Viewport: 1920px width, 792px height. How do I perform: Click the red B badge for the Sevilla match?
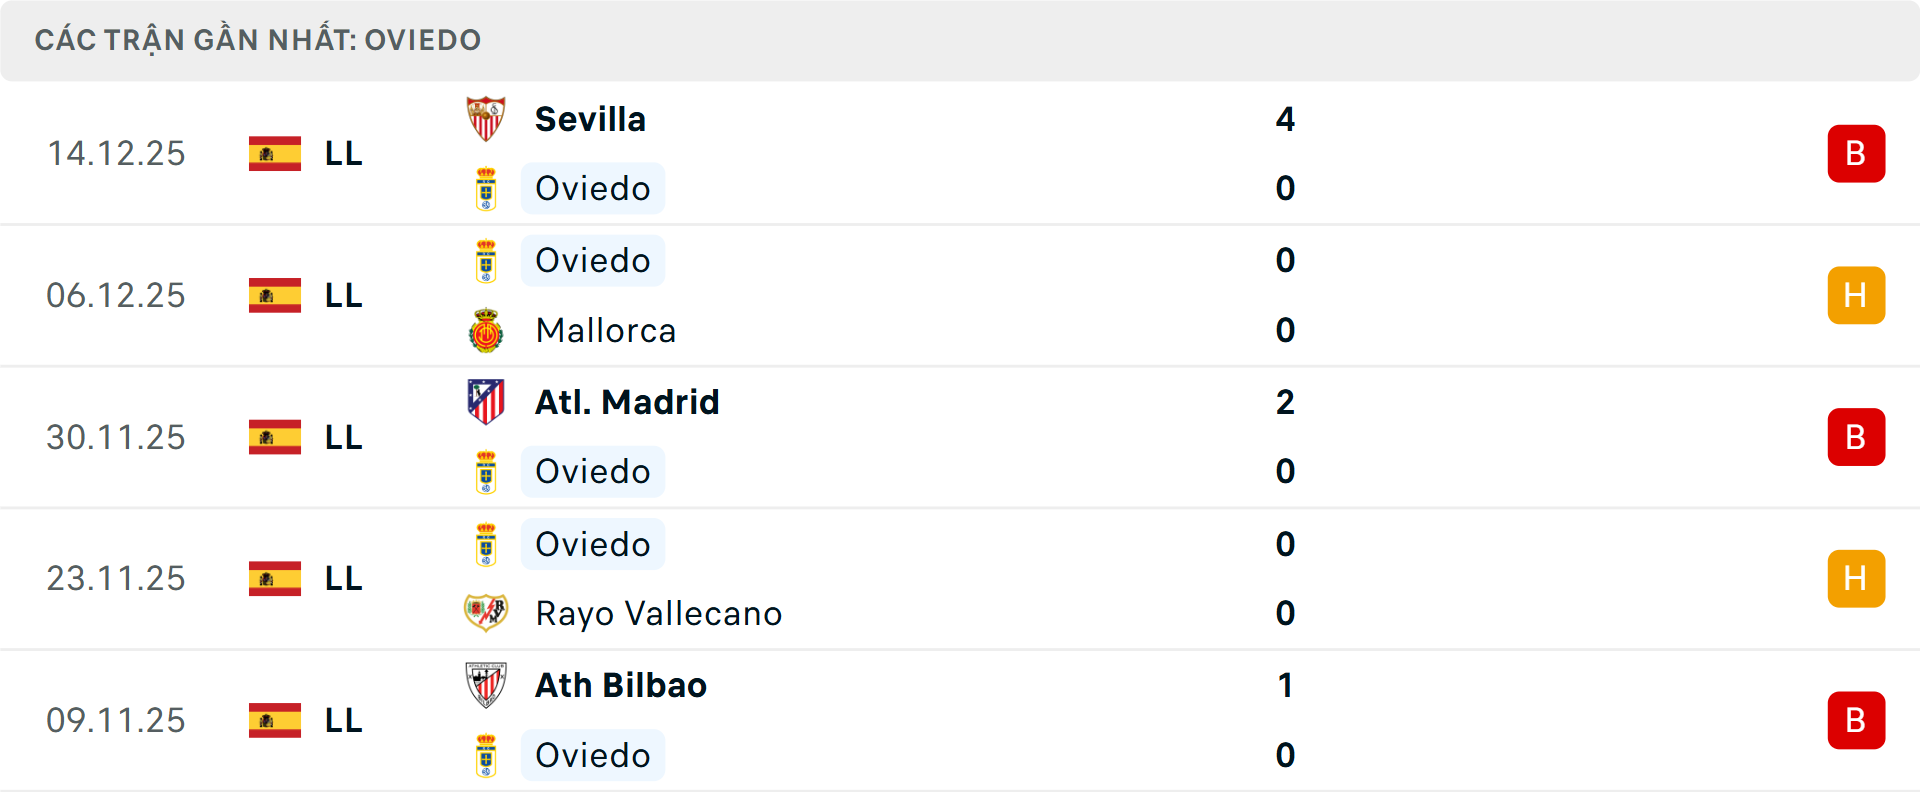[1856, 153]
